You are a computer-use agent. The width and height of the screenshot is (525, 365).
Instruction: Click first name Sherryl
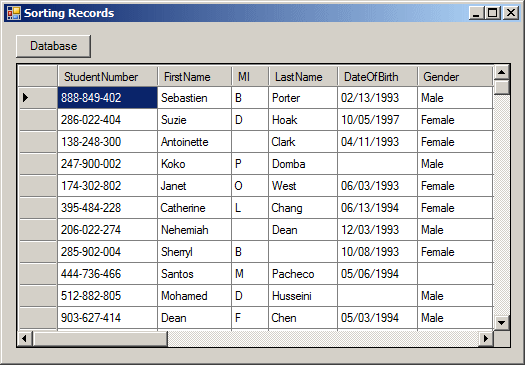tap(195, 252)
